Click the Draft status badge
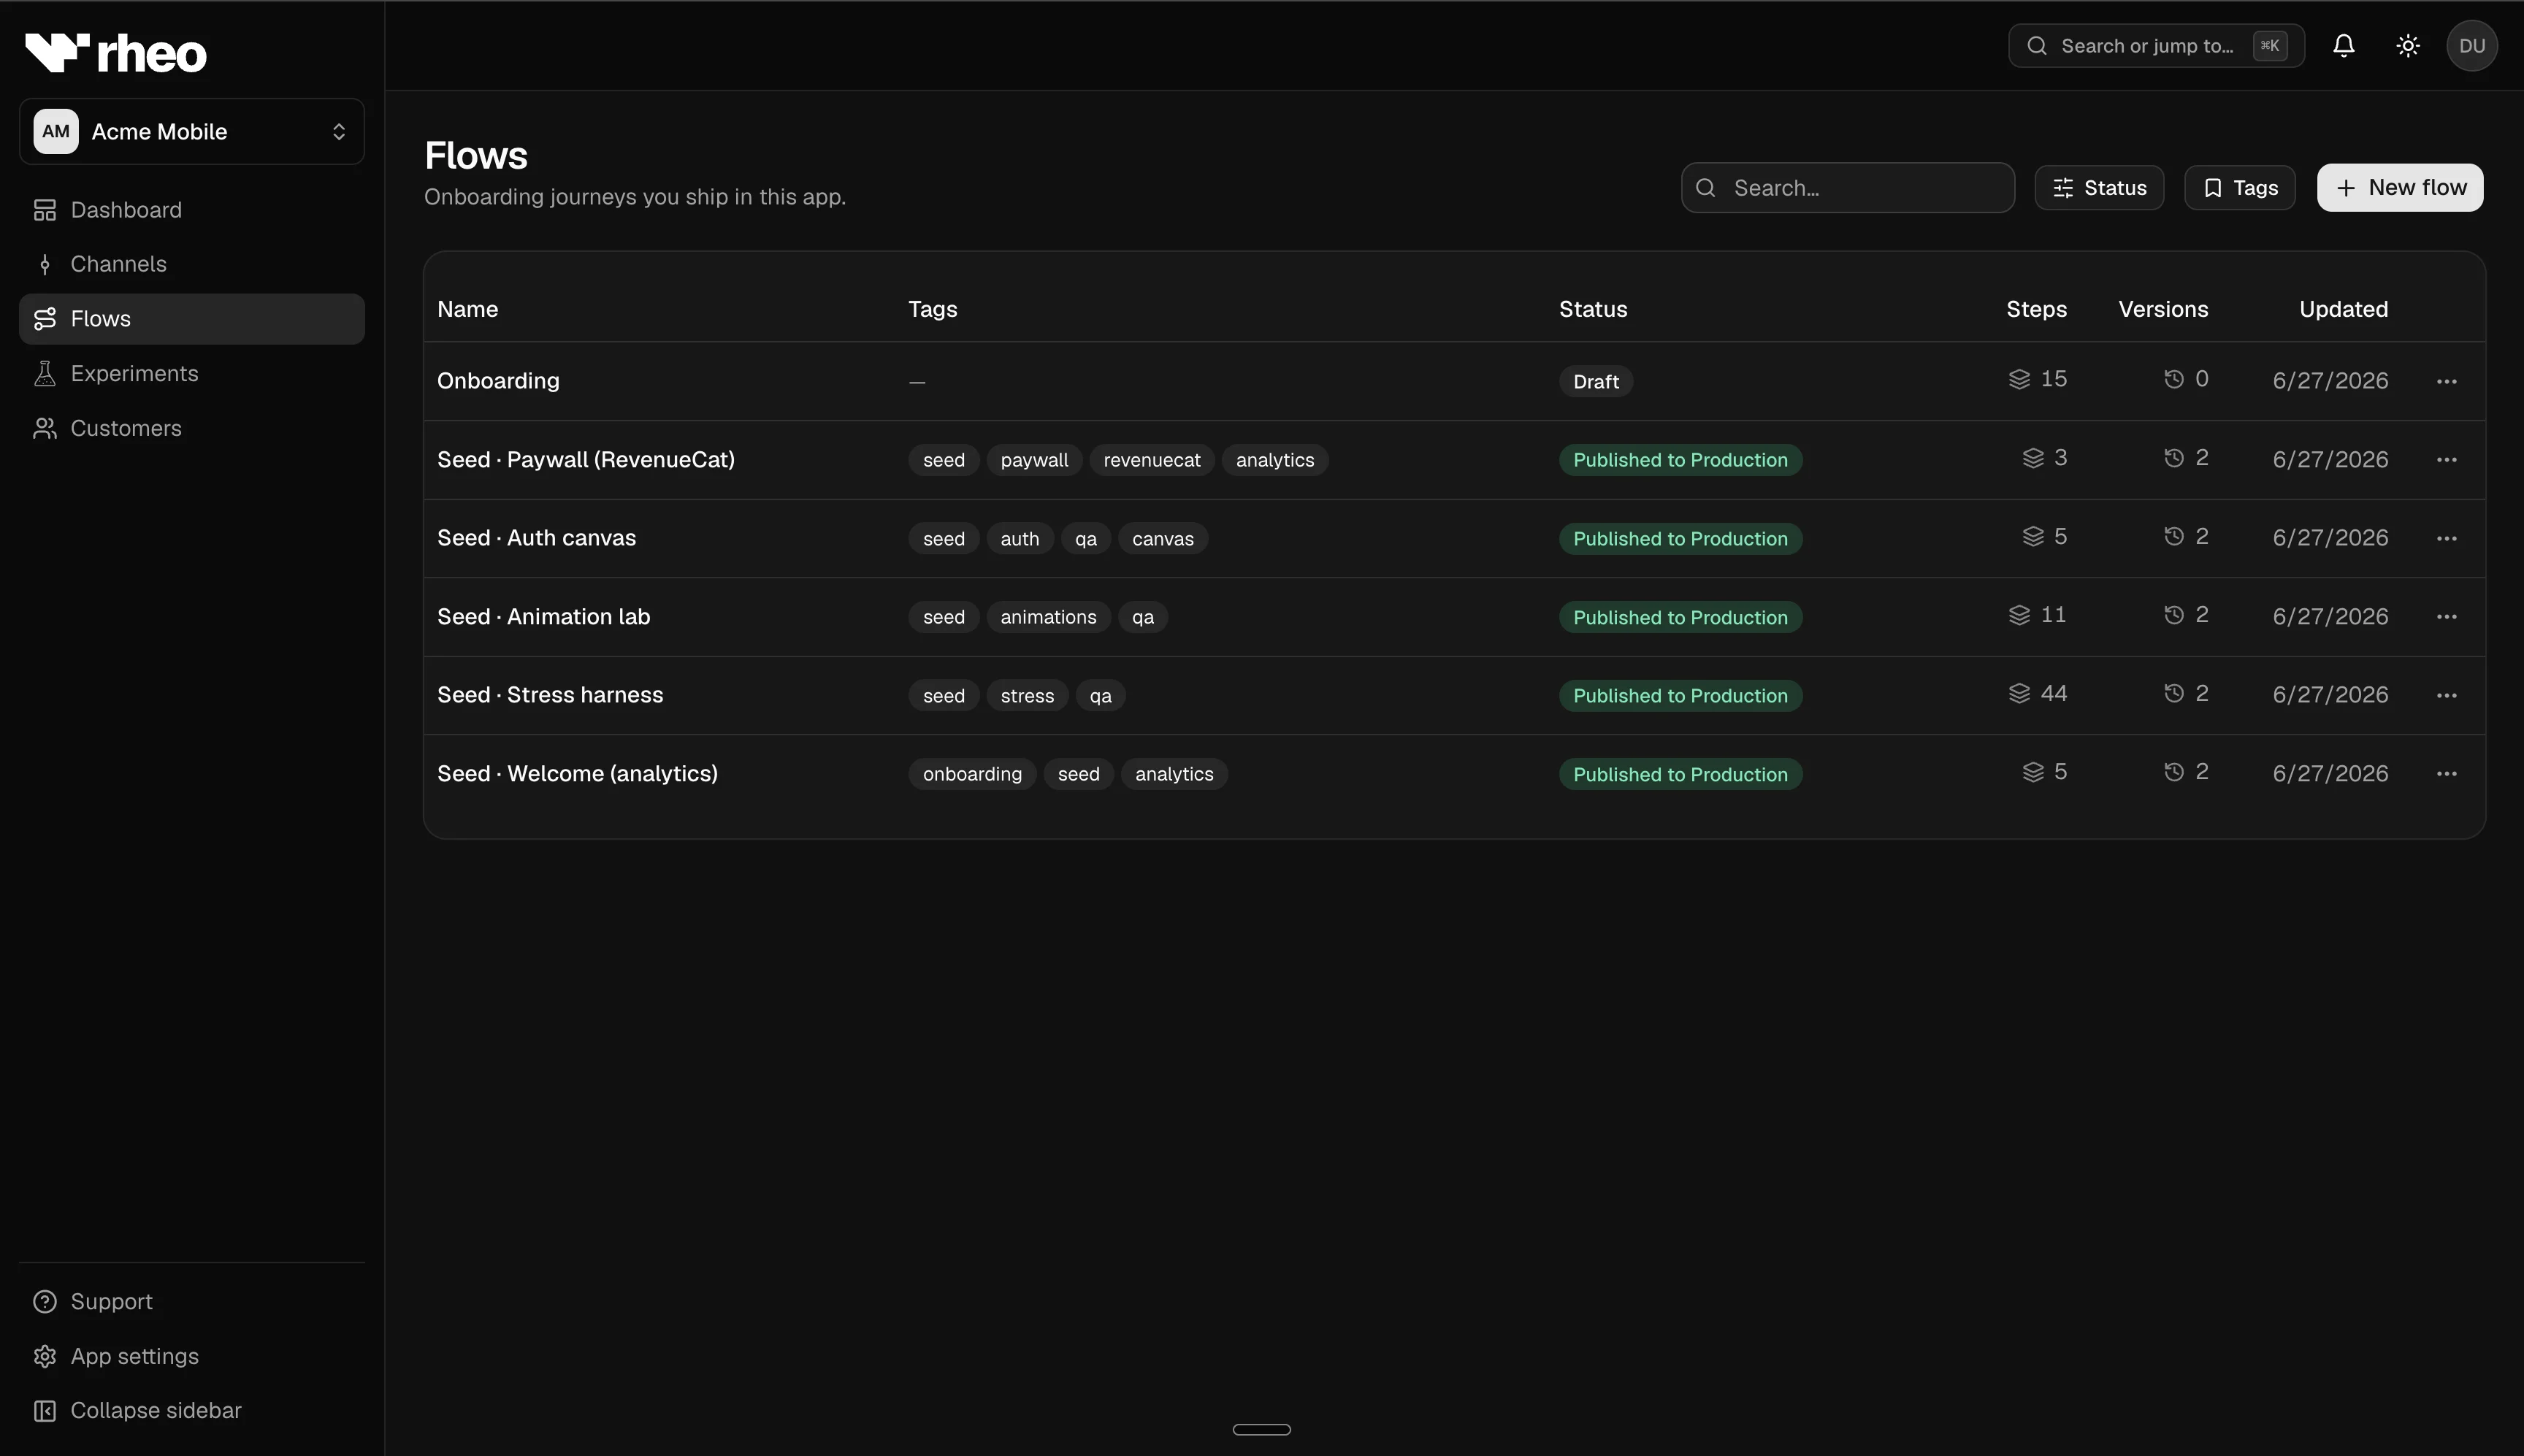Viewport: 2524px width, 1456px height. (x=1595, y=381)
